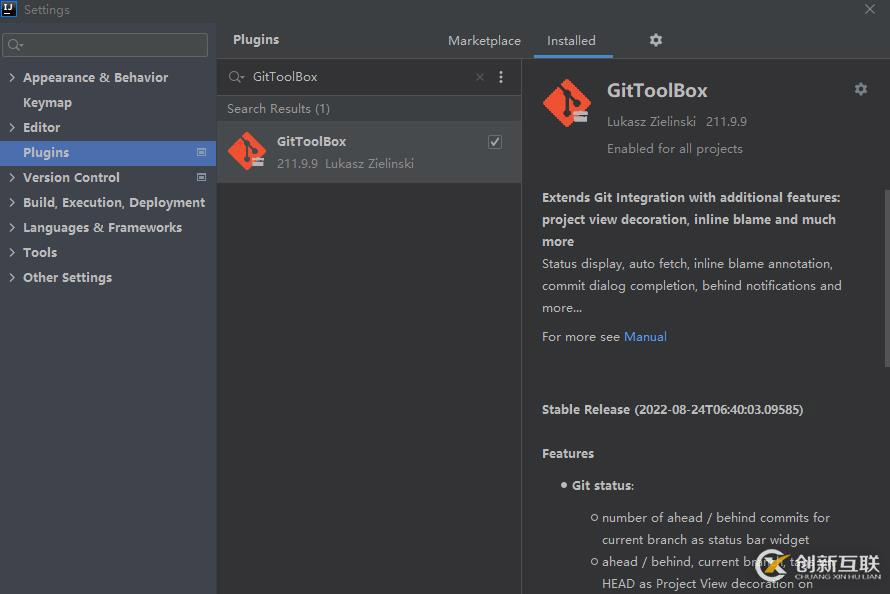Open the Manual link for GitToolBox
Image resolution: width=890 pixels, height=594 pixels.
[645, 336]
